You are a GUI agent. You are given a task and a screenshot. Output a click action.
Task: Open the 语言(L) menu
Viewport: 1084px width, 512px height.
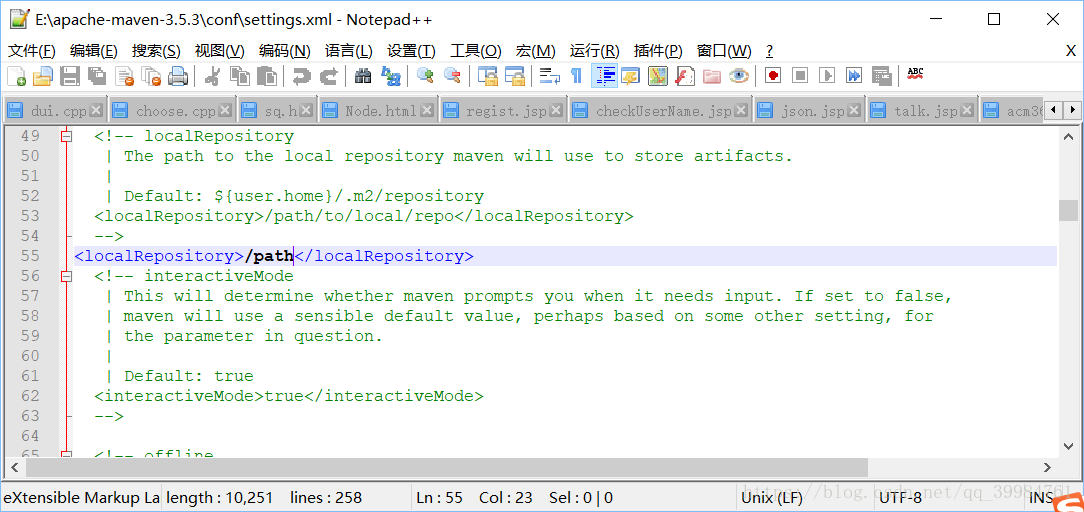[x=348, y=50]
